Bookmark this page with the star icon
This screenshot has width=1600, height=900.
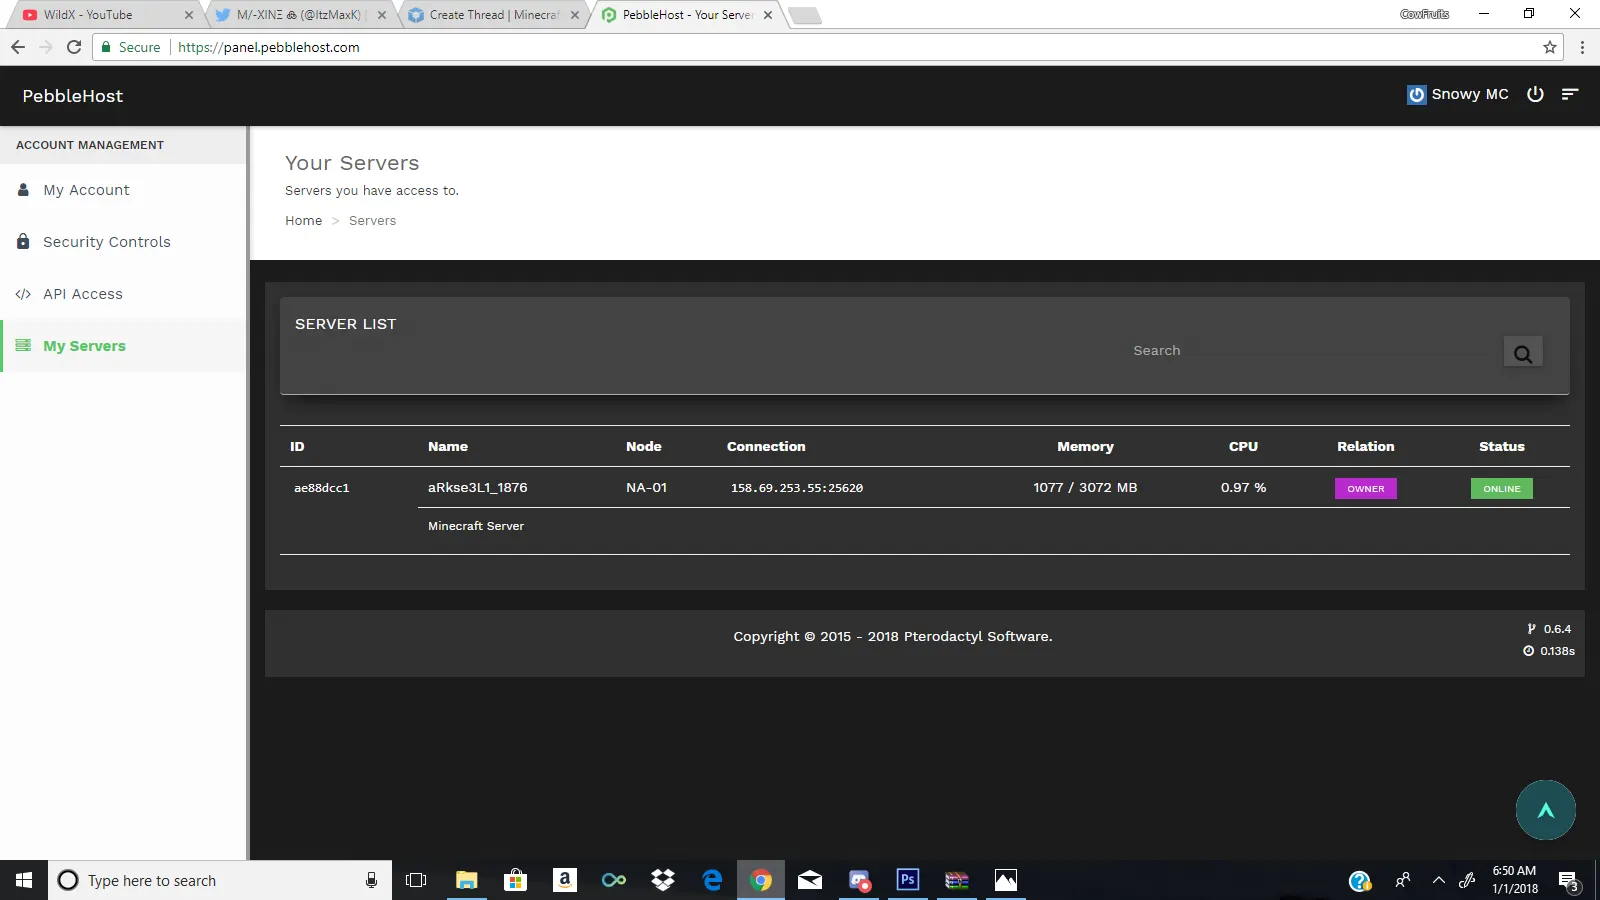point(1550,47)
